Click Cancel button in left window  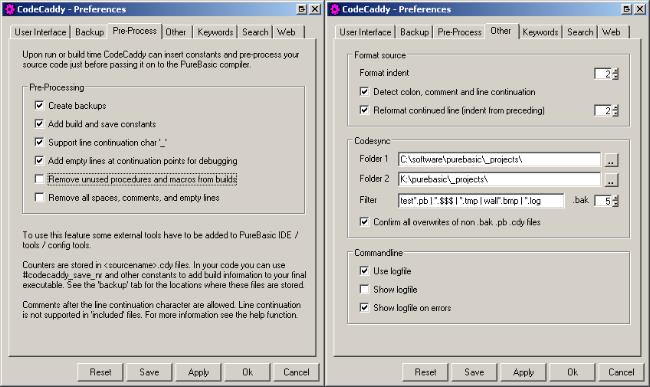tap(296, 372)
